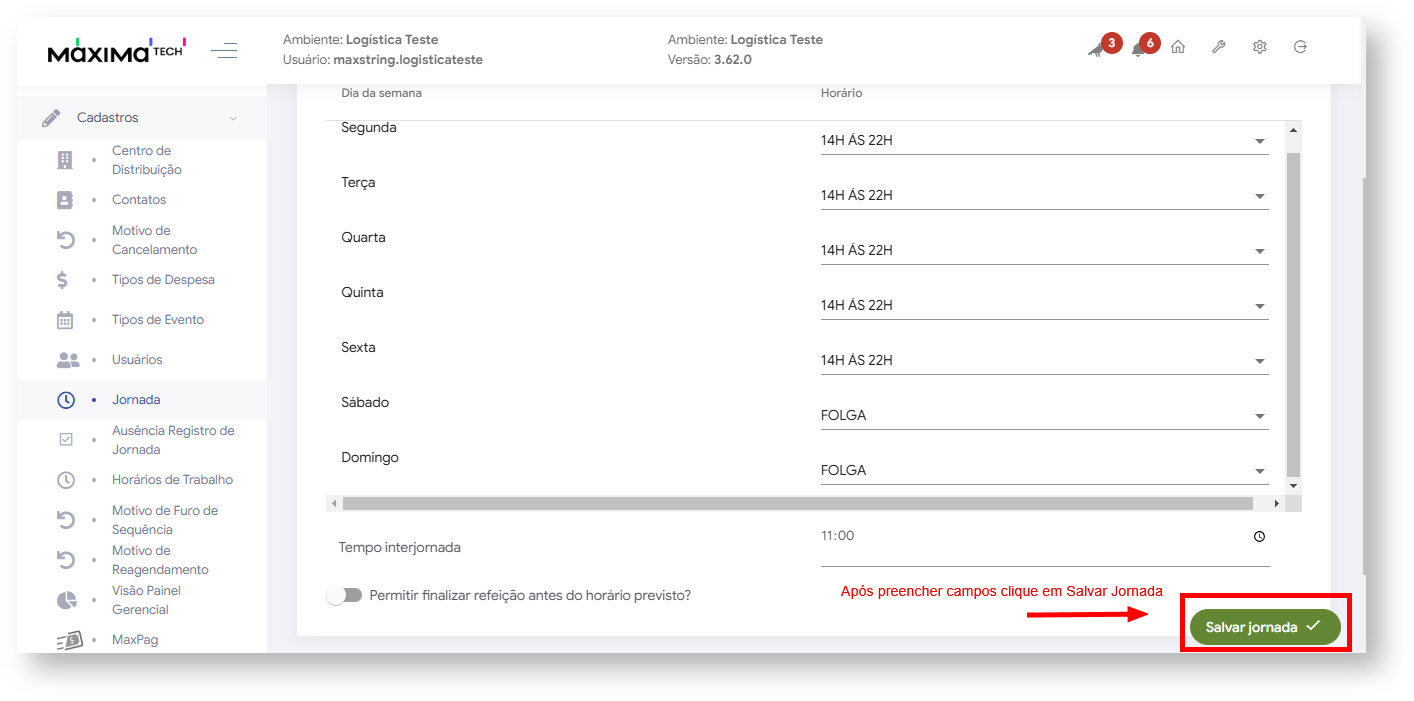Click the home icon in top header
The width and height of the screenshot is (1414, 701).
(x=1178, y=47)
